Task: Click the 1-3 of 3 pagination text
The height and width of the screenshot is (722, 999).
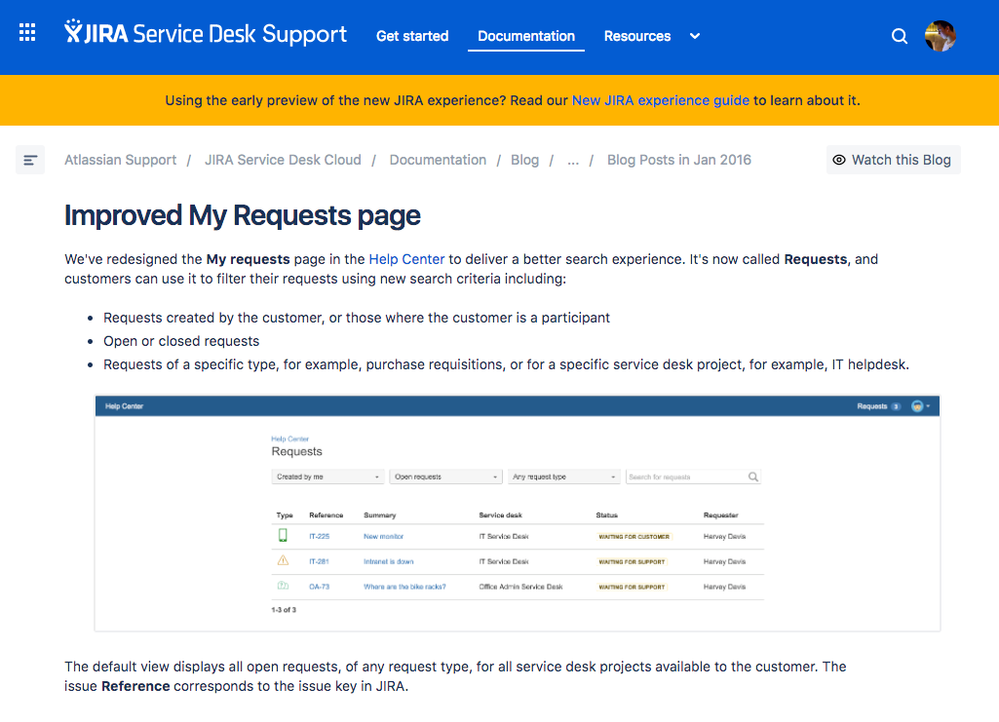Action: click(284, 610)
